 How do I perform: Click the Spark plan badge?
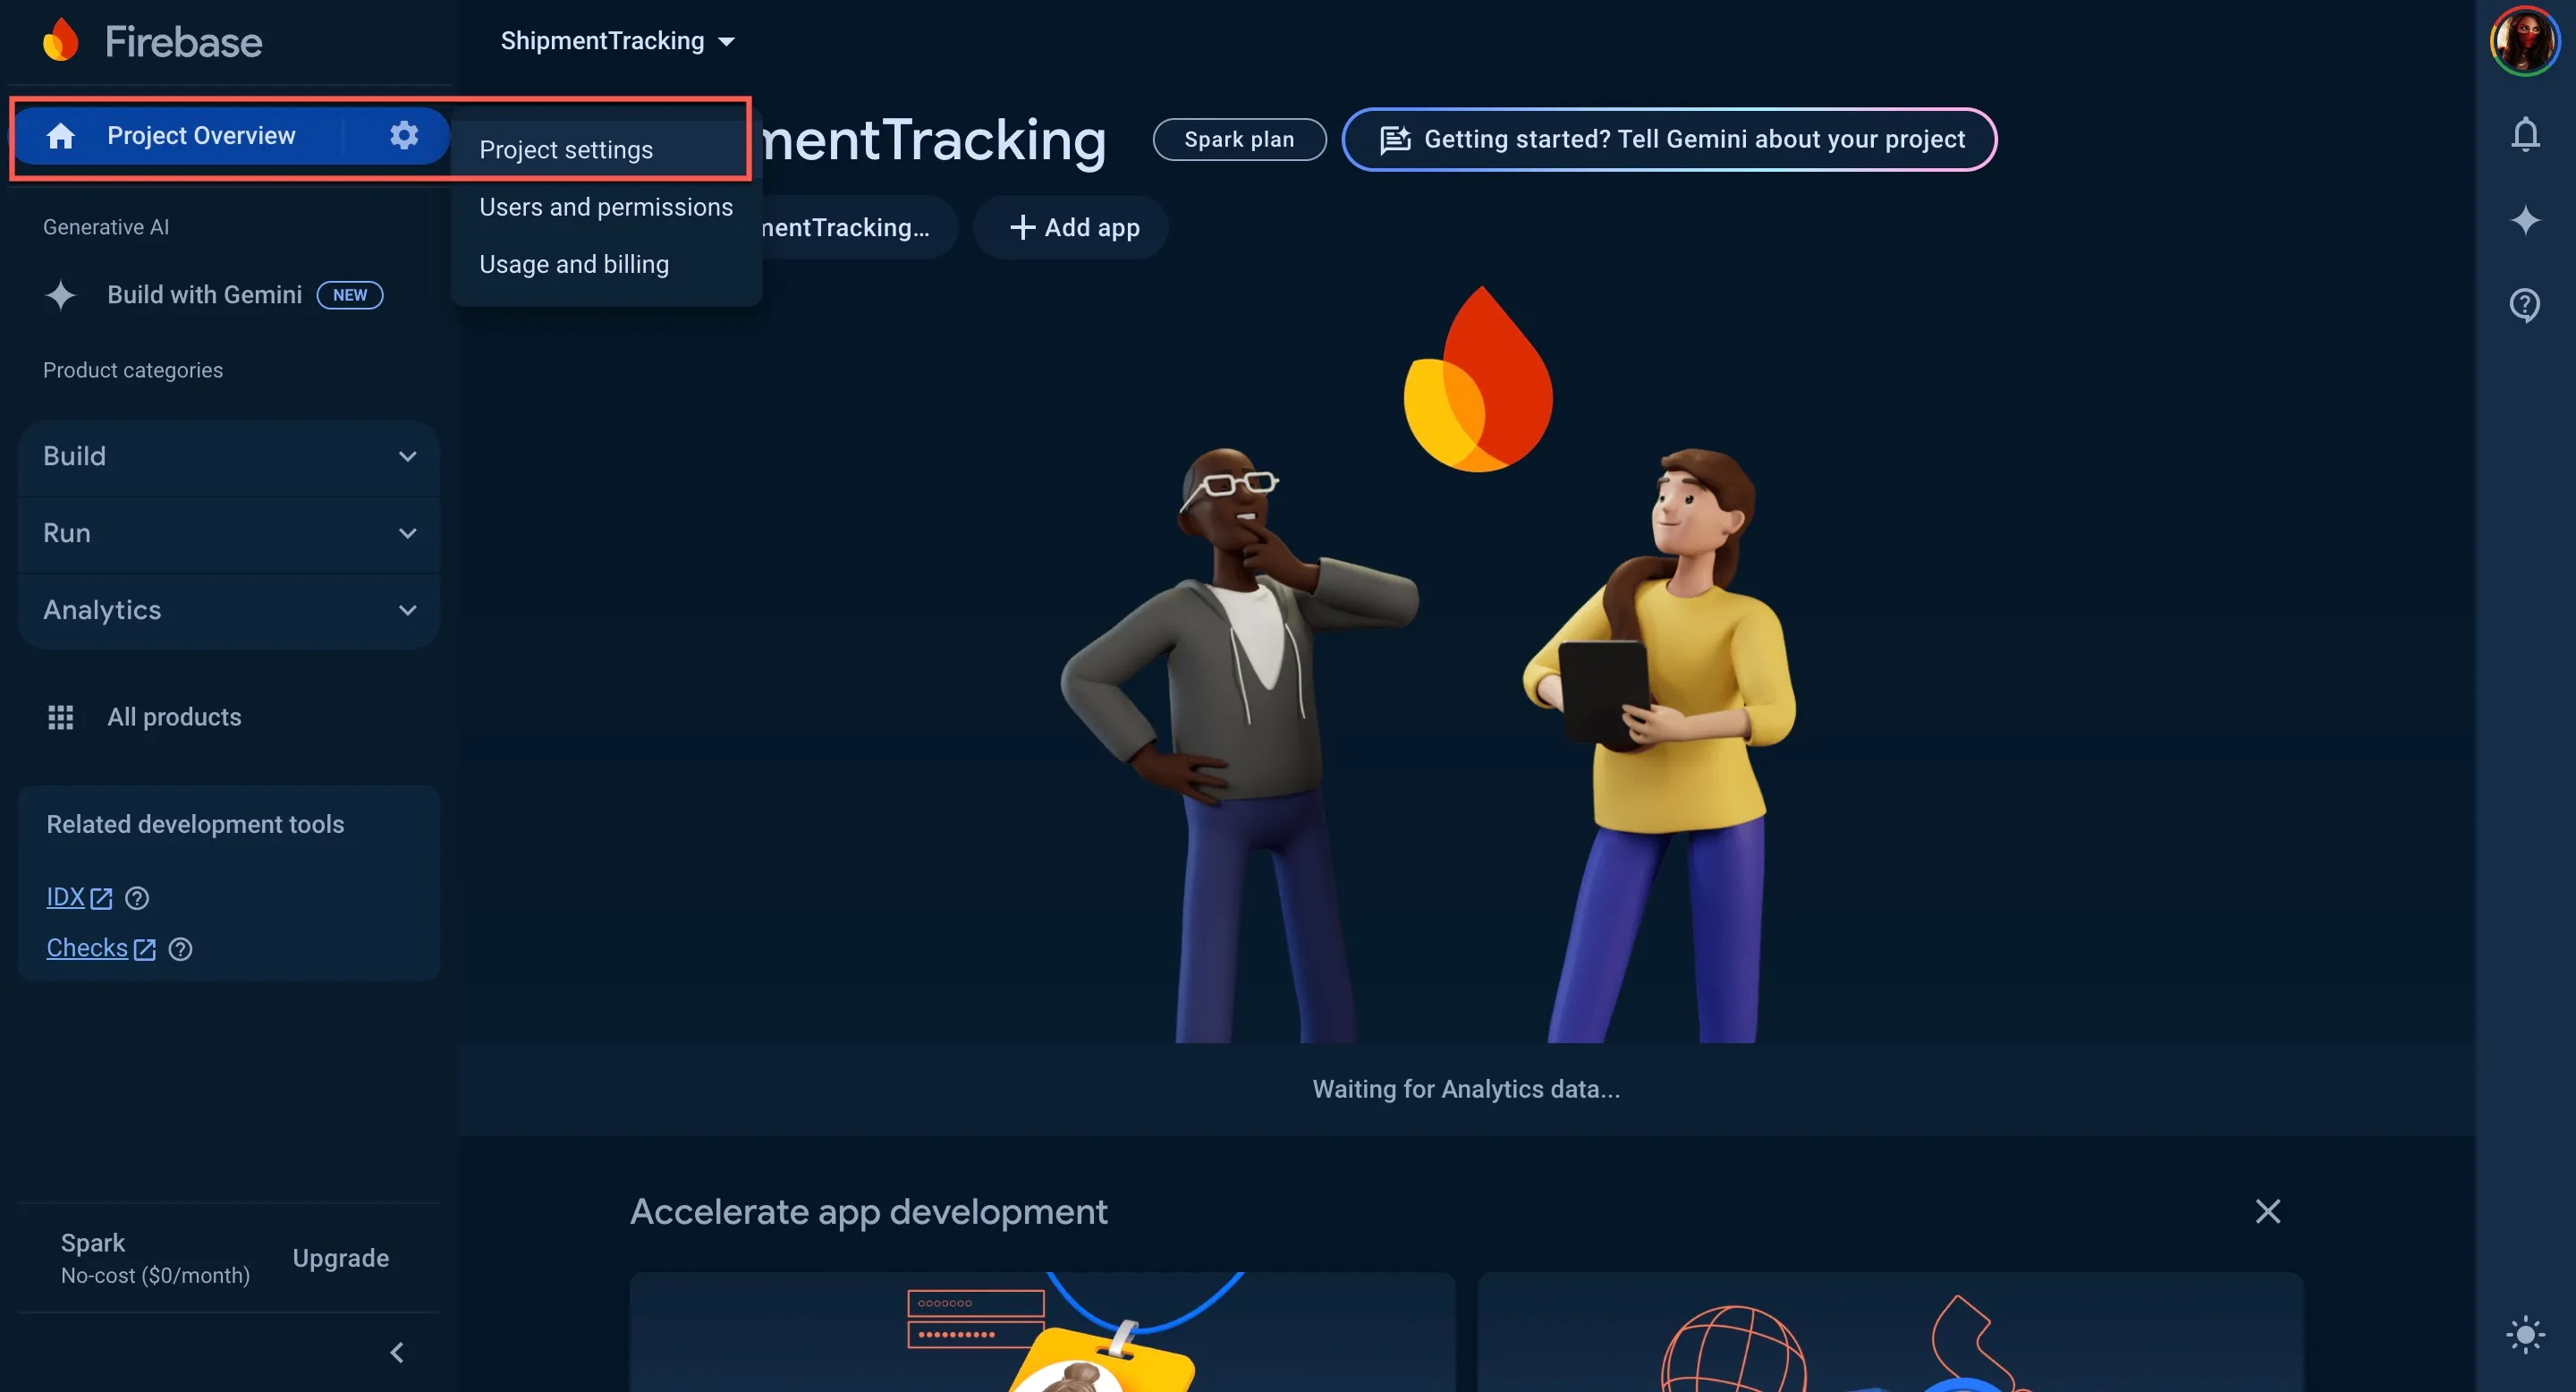click(1239, 139)
